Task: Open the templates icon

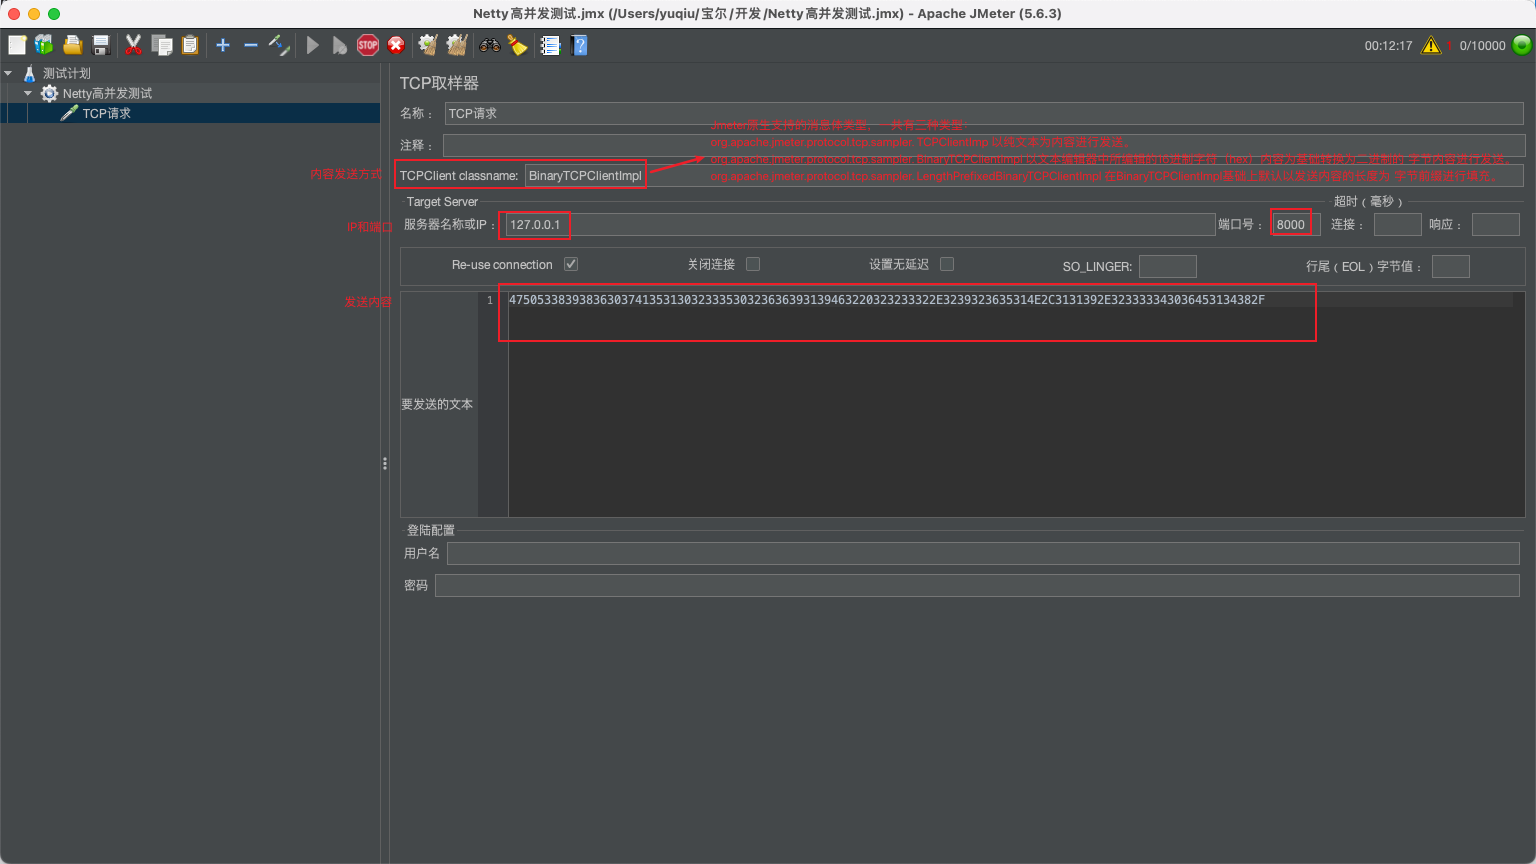Action: (44, 45)
